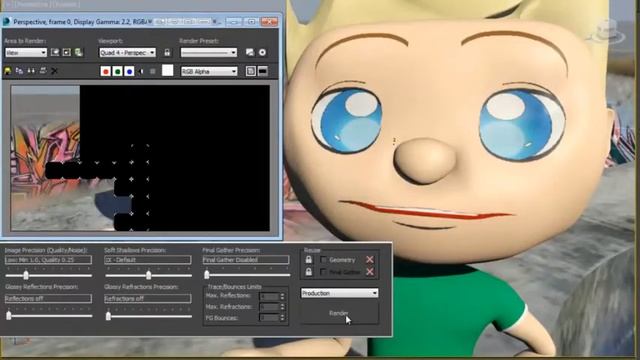This screenshot has height=360, width=640.
Task: Click the 3ds Max window title icon
Action: 6,22
